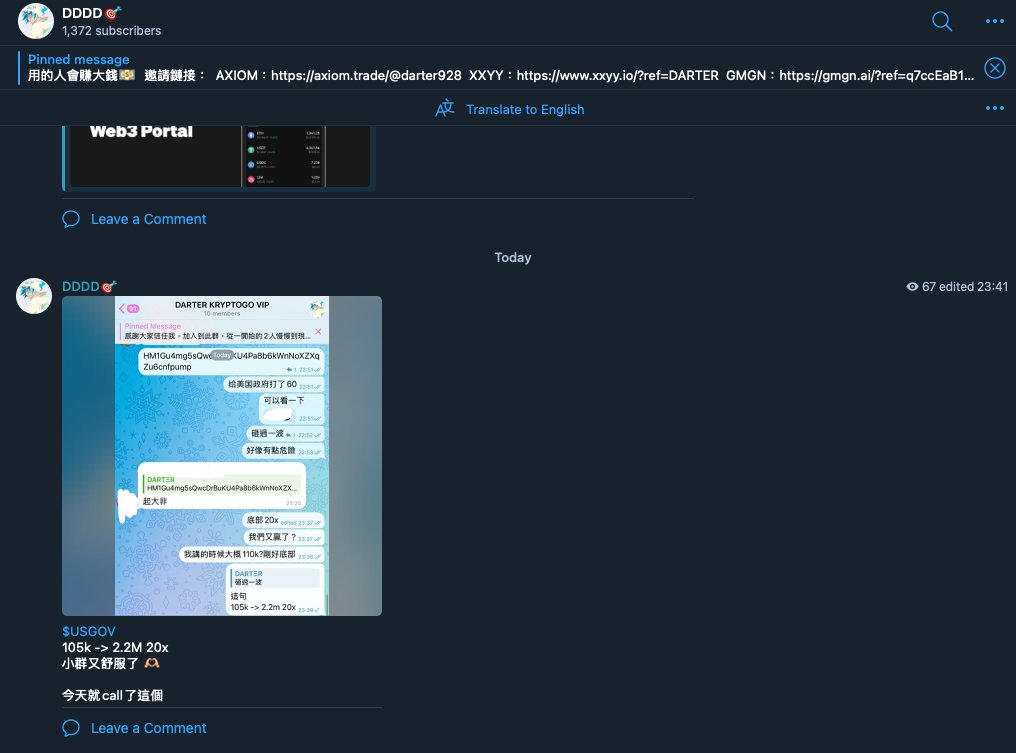
Task: Click the '今天就call了這個' caption line
Action: coord(113,695)
